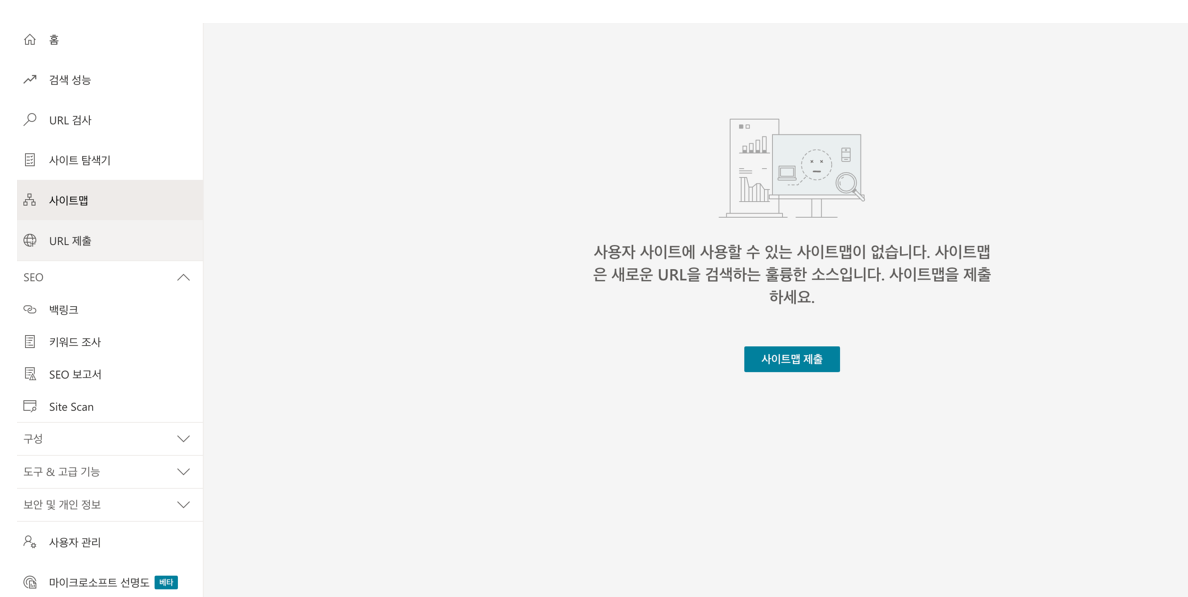Expand the 보안 및 개인 정보 chevron
Image resolution: width=1188 pixels, height=597 pixels.
tap(183, 504)
